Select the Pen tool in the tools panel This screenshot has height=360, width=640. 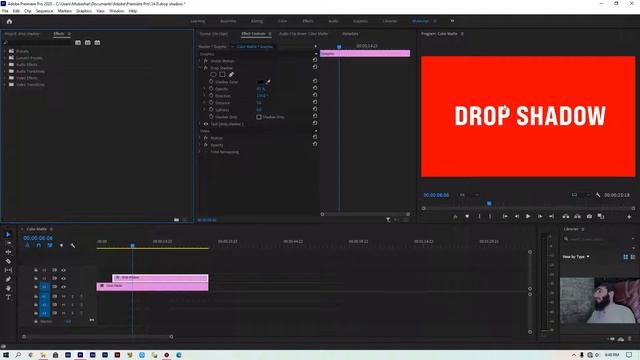(x=8, y=279)
